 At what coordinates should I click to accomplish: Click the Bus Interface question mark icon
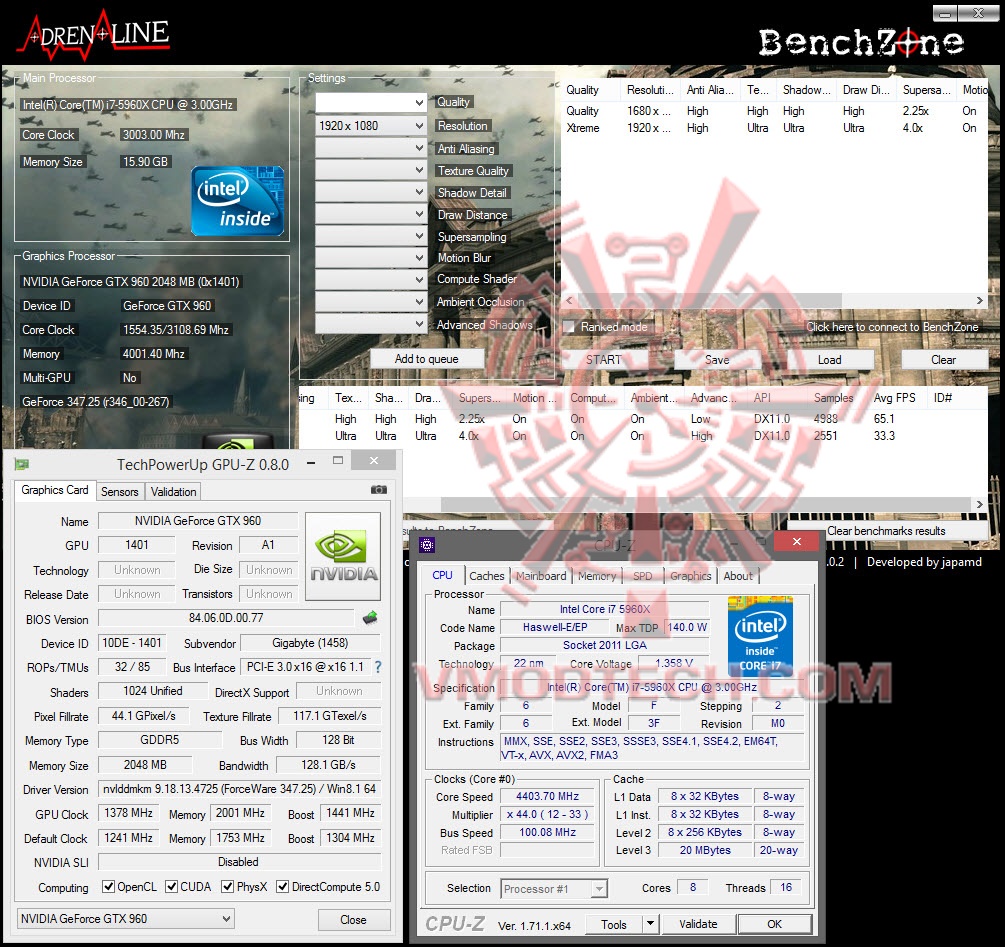coord(378,667)
